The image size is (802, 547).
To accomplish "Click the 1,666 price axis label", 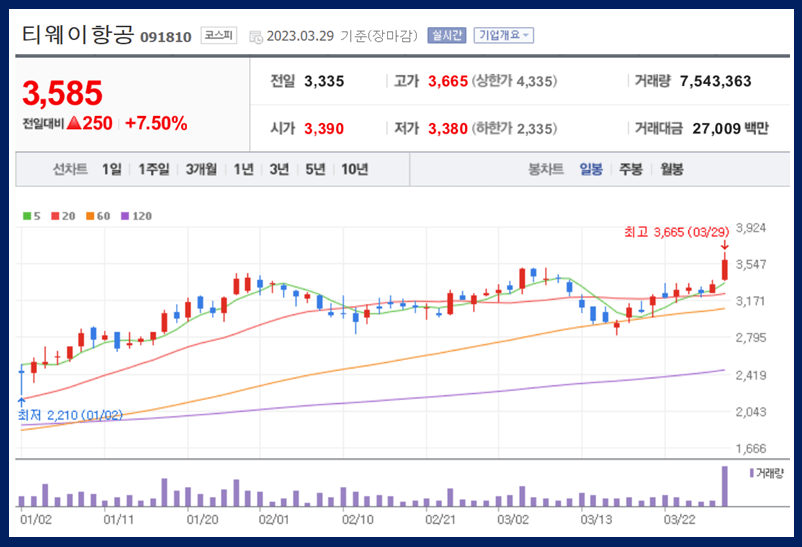I will (x=751, y=449).
